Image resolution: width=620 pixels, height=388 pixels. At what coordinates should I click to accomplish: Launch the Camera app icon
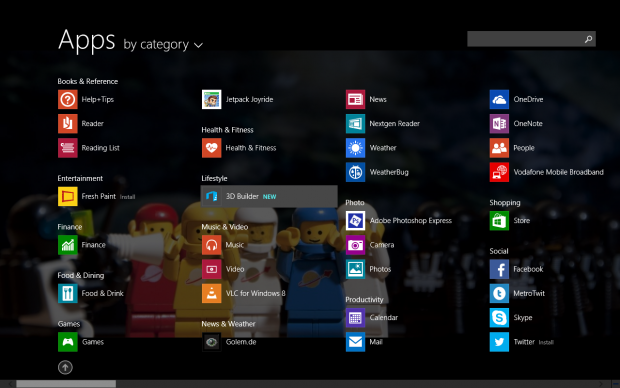point(355,245)
